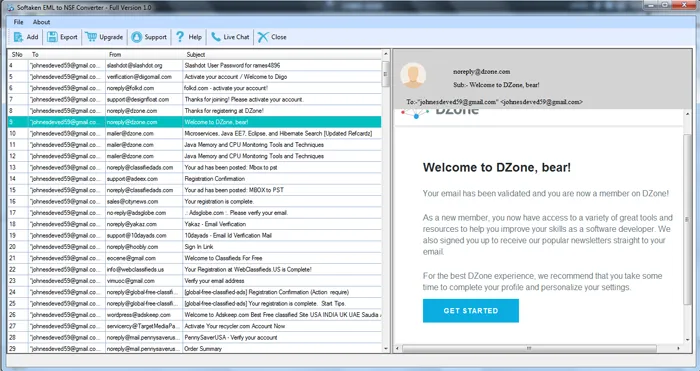The width and height of the screenshot is (700, 371).
Task: Select email 'Slashdot User Password for rames4896'
Action: tap(195, 65)
